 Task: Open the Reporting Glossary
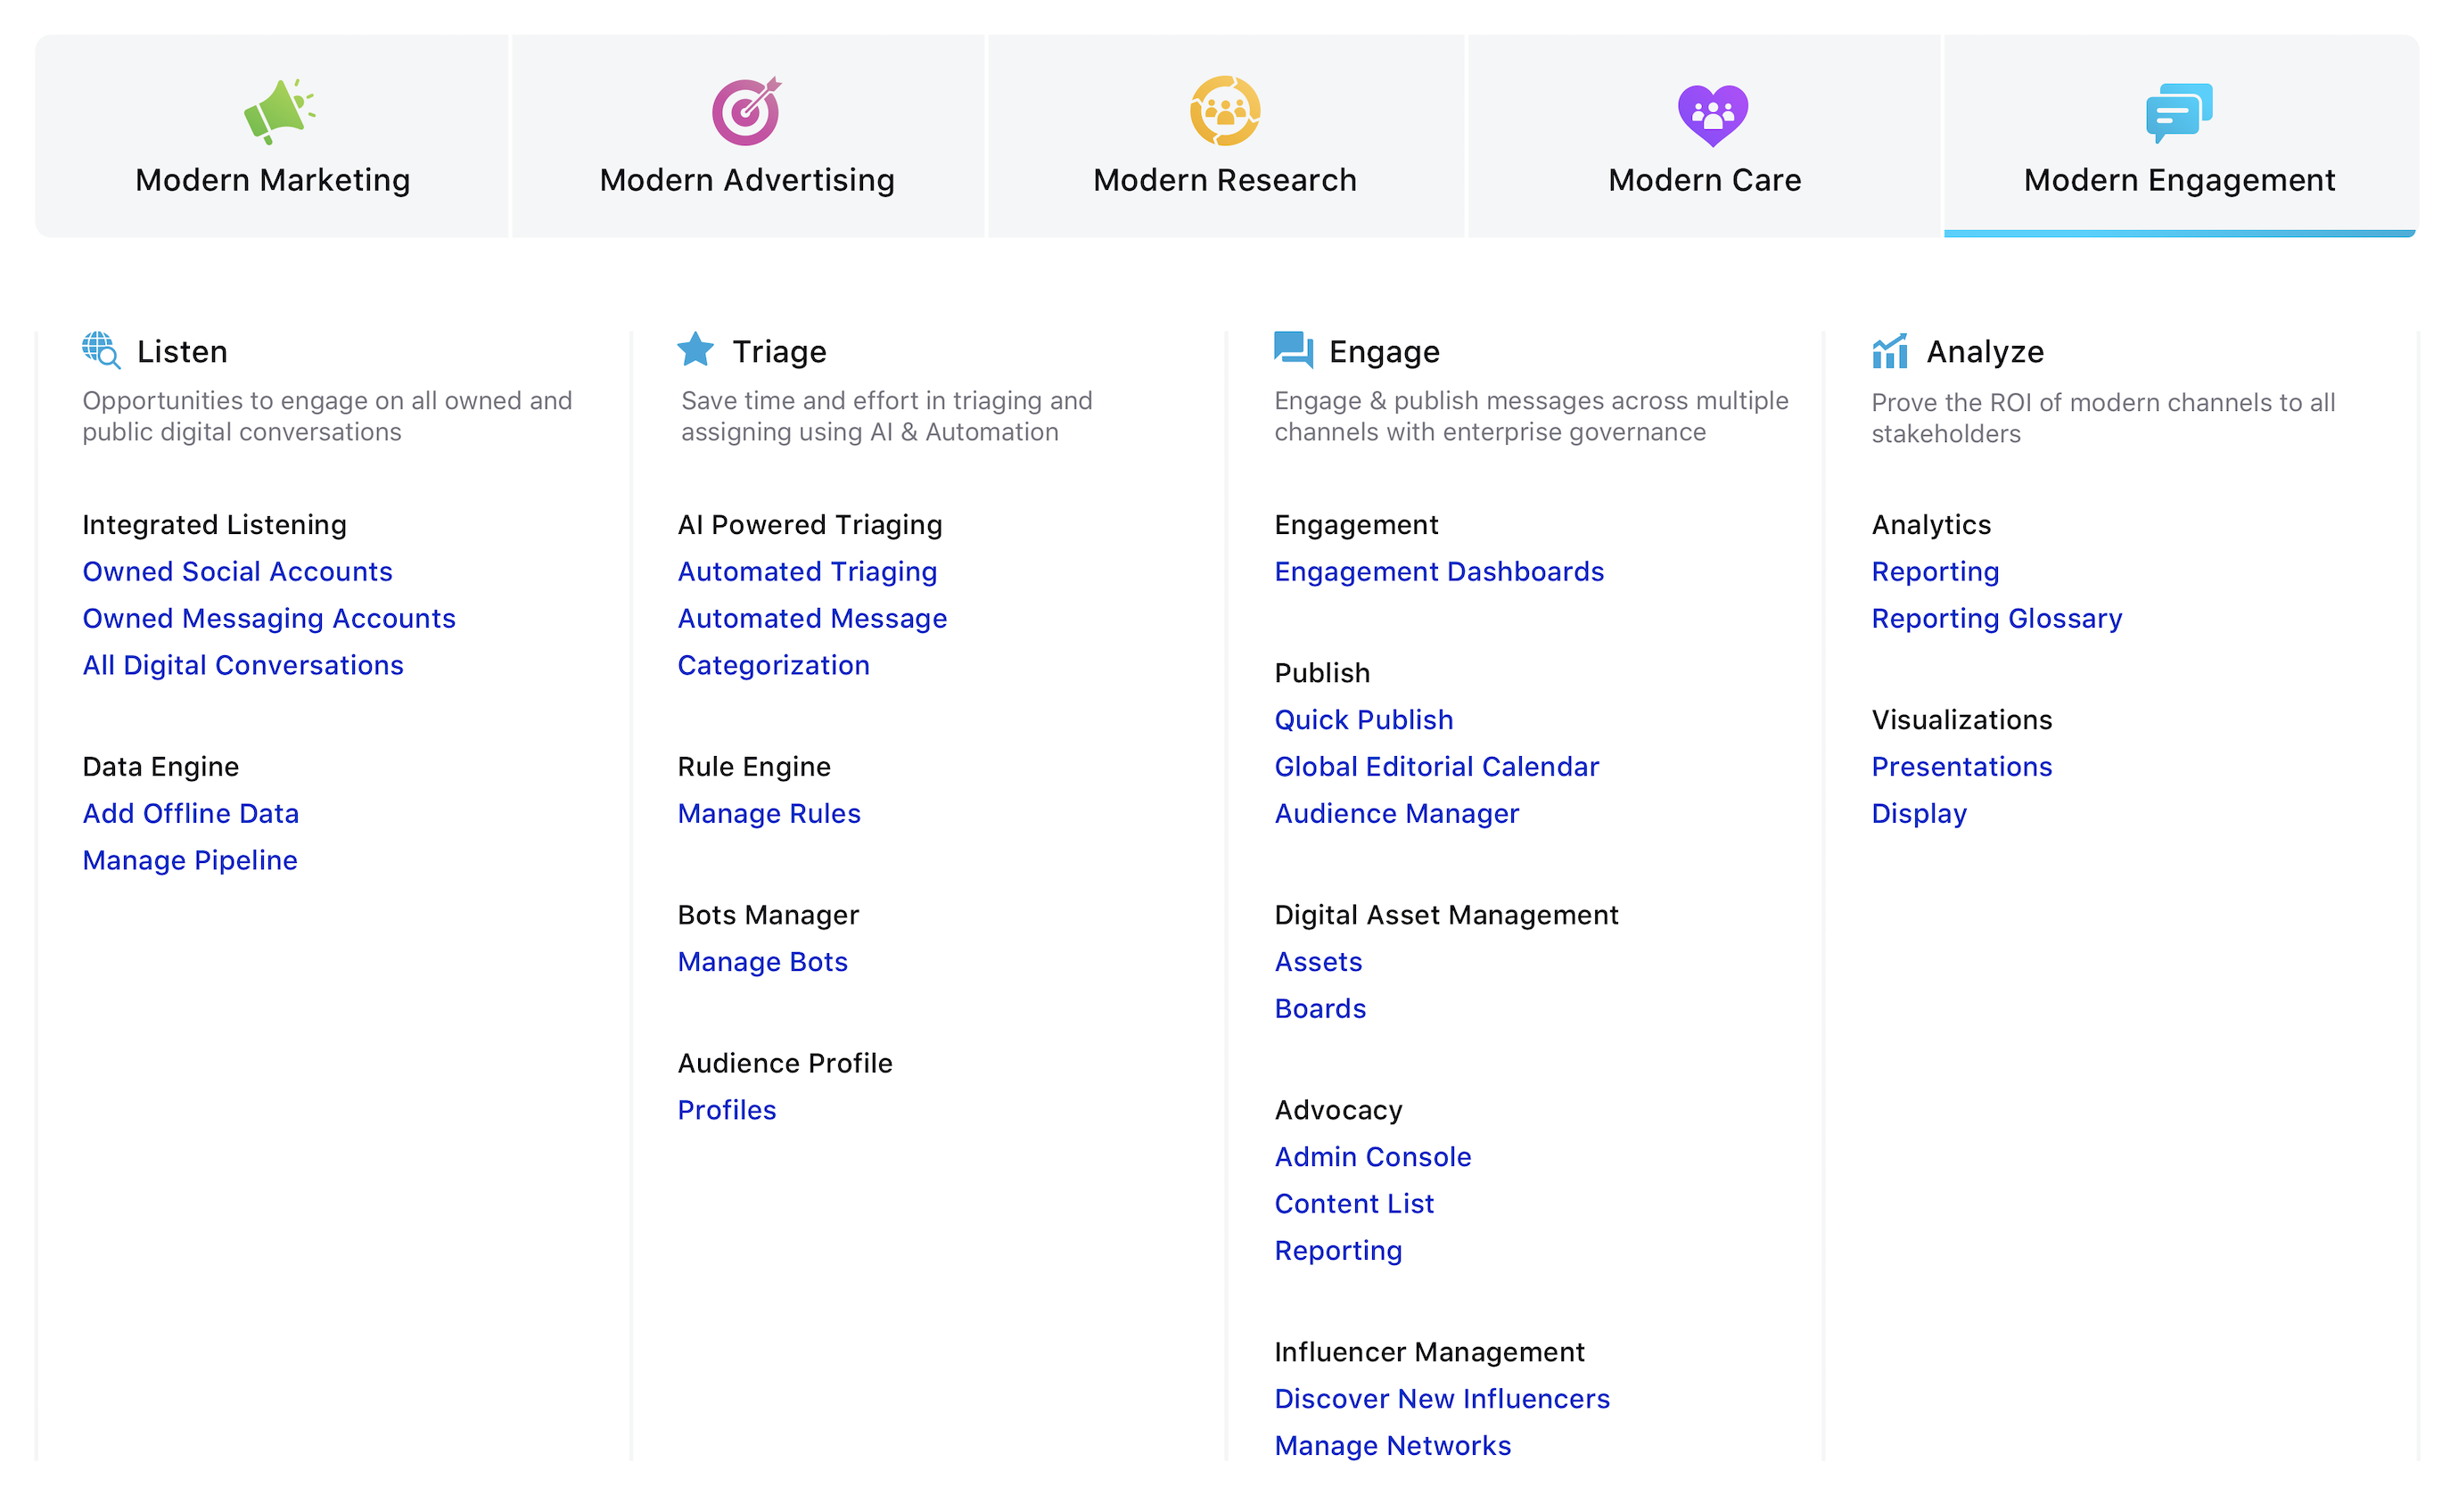point(1996,618)
